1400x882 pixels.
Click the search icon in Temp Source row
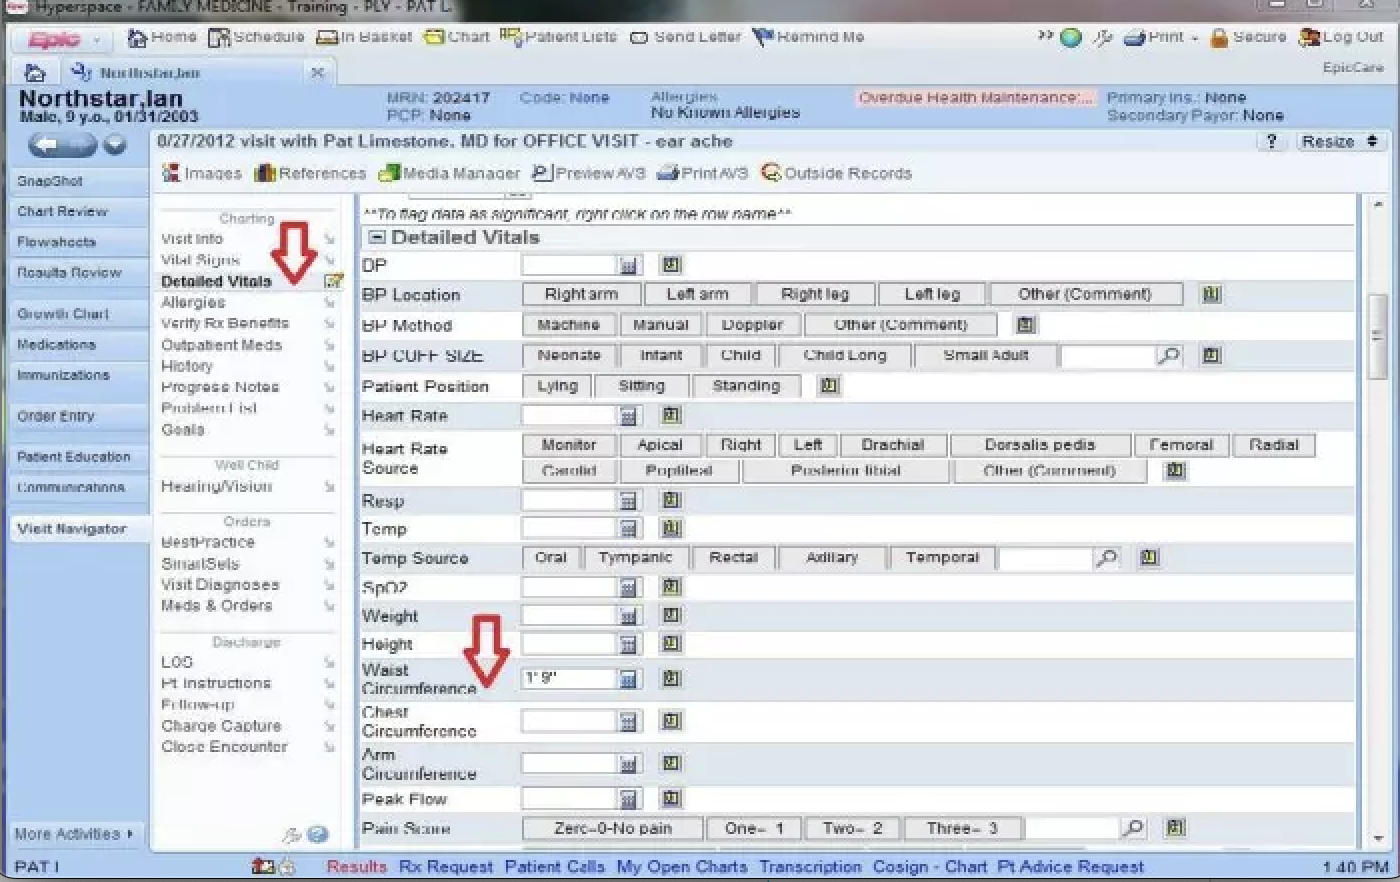click(1106, 558)
